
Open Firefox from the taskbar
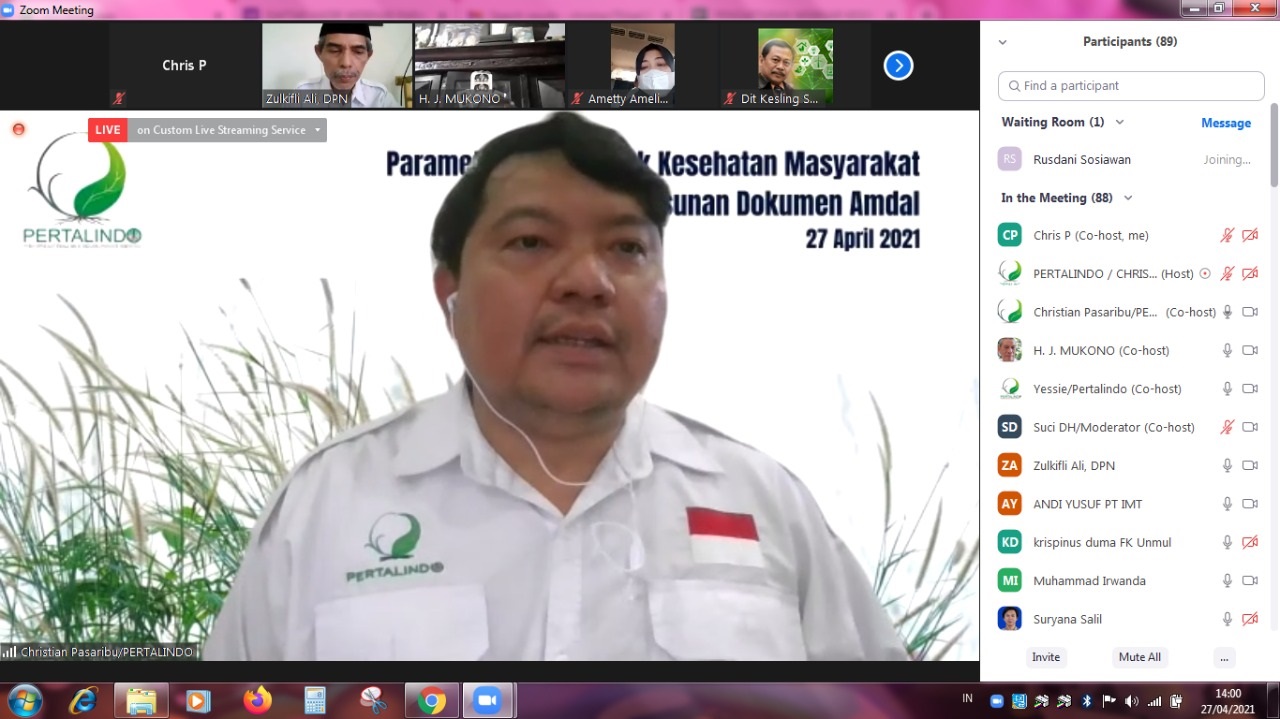[x=257, y=700]
